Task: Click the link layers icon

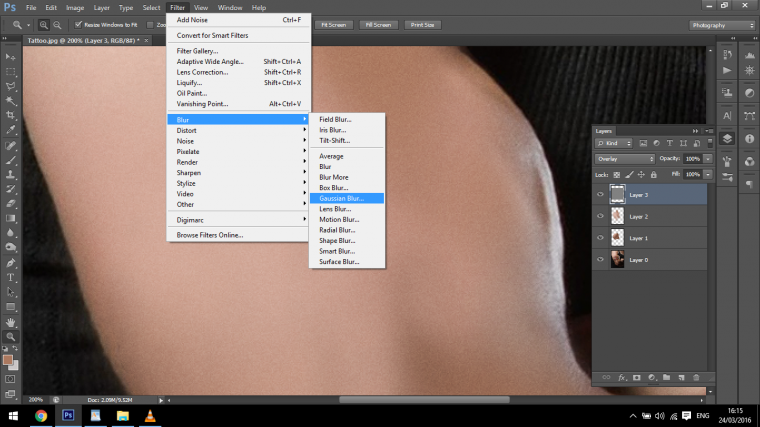Action: pos(606,378)
